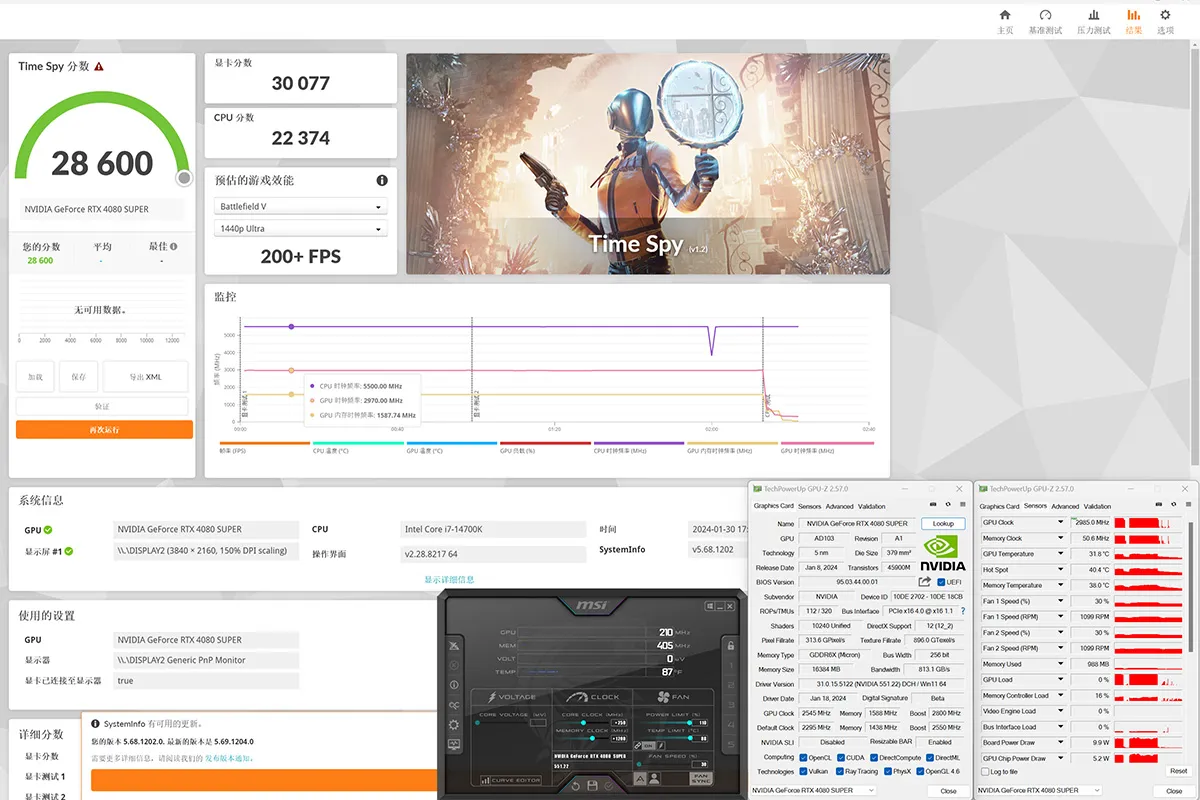This screenshot has height=800, width=1200.
Task: Click the orange Run Again (再次运行) button
Action: 104,429
